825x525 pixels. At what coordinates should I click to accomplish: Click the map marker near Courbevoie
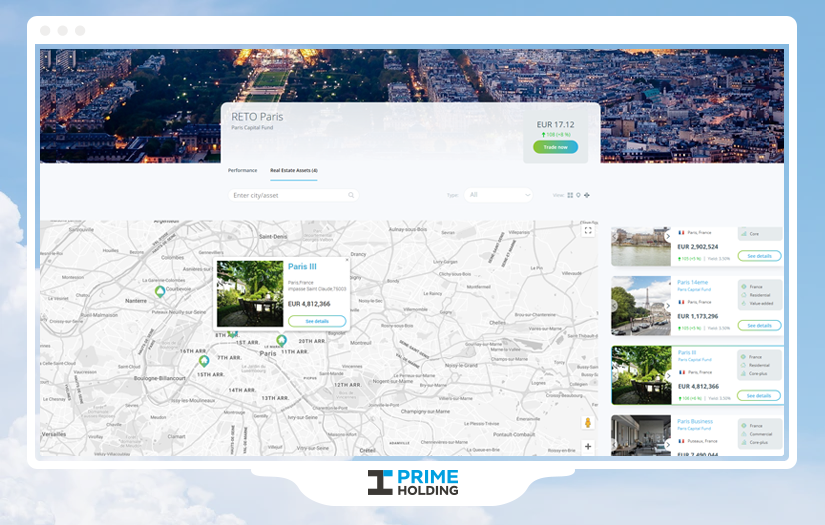tap(160, 291)
